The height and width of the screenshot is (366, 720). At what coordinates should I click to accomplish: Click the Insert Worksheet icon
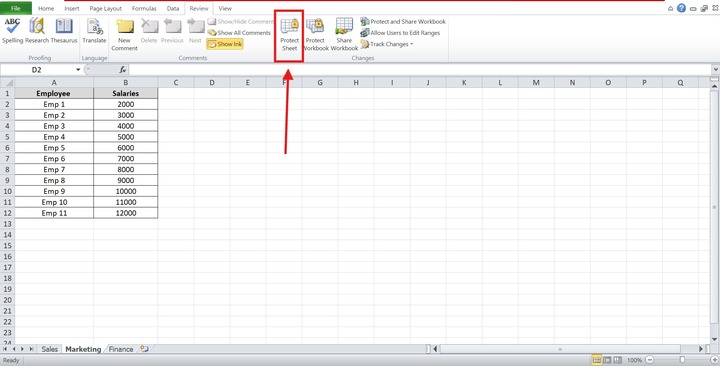144,349
